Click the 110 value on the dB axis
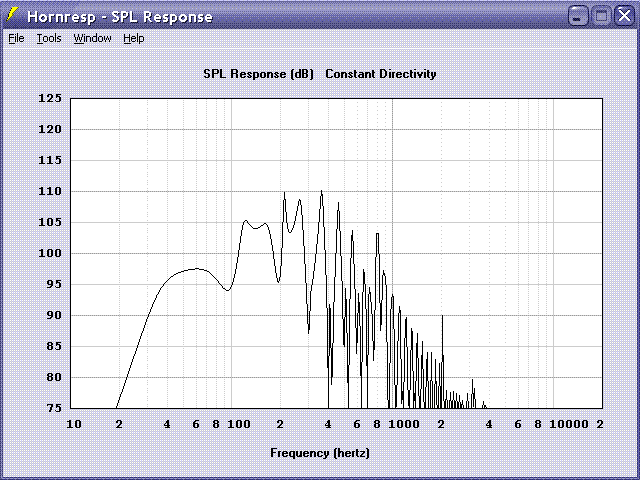 [x=50, y=191]
